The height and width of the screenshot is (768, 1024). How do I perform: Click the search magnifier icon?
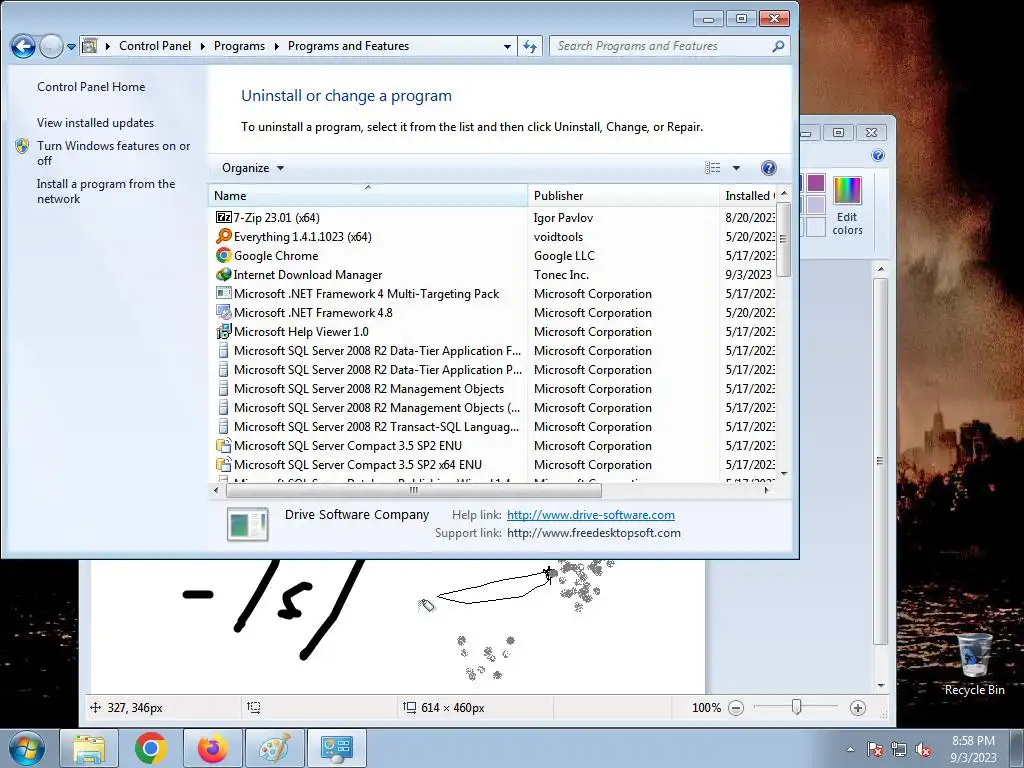[778, 46]
